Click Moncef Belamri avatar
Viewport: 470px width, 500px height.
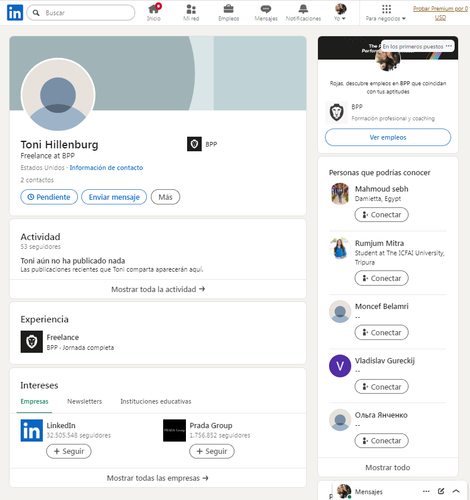(x=340, y=311)
